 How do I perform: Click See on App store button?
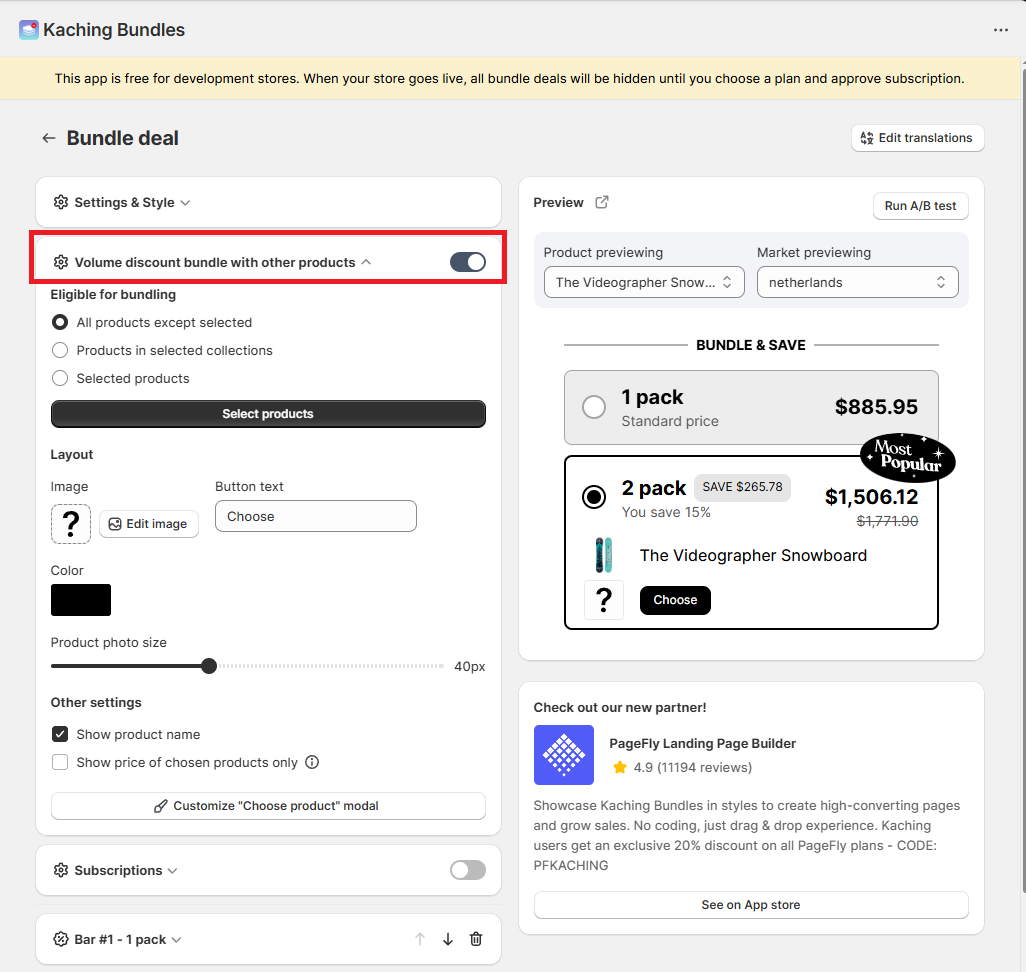751,905
